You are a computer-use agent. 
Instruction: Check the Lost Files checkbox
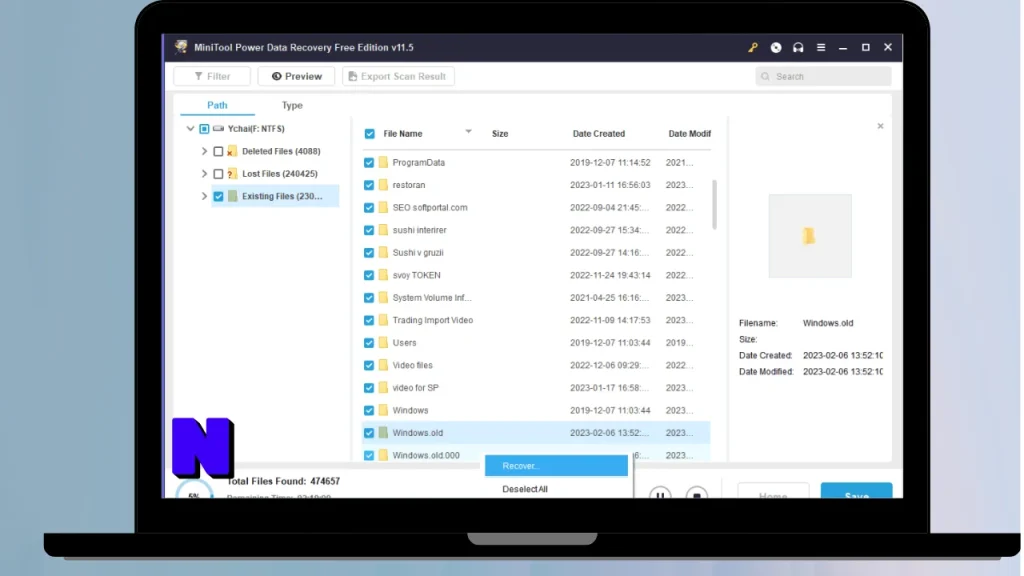(x=218, y=174)
